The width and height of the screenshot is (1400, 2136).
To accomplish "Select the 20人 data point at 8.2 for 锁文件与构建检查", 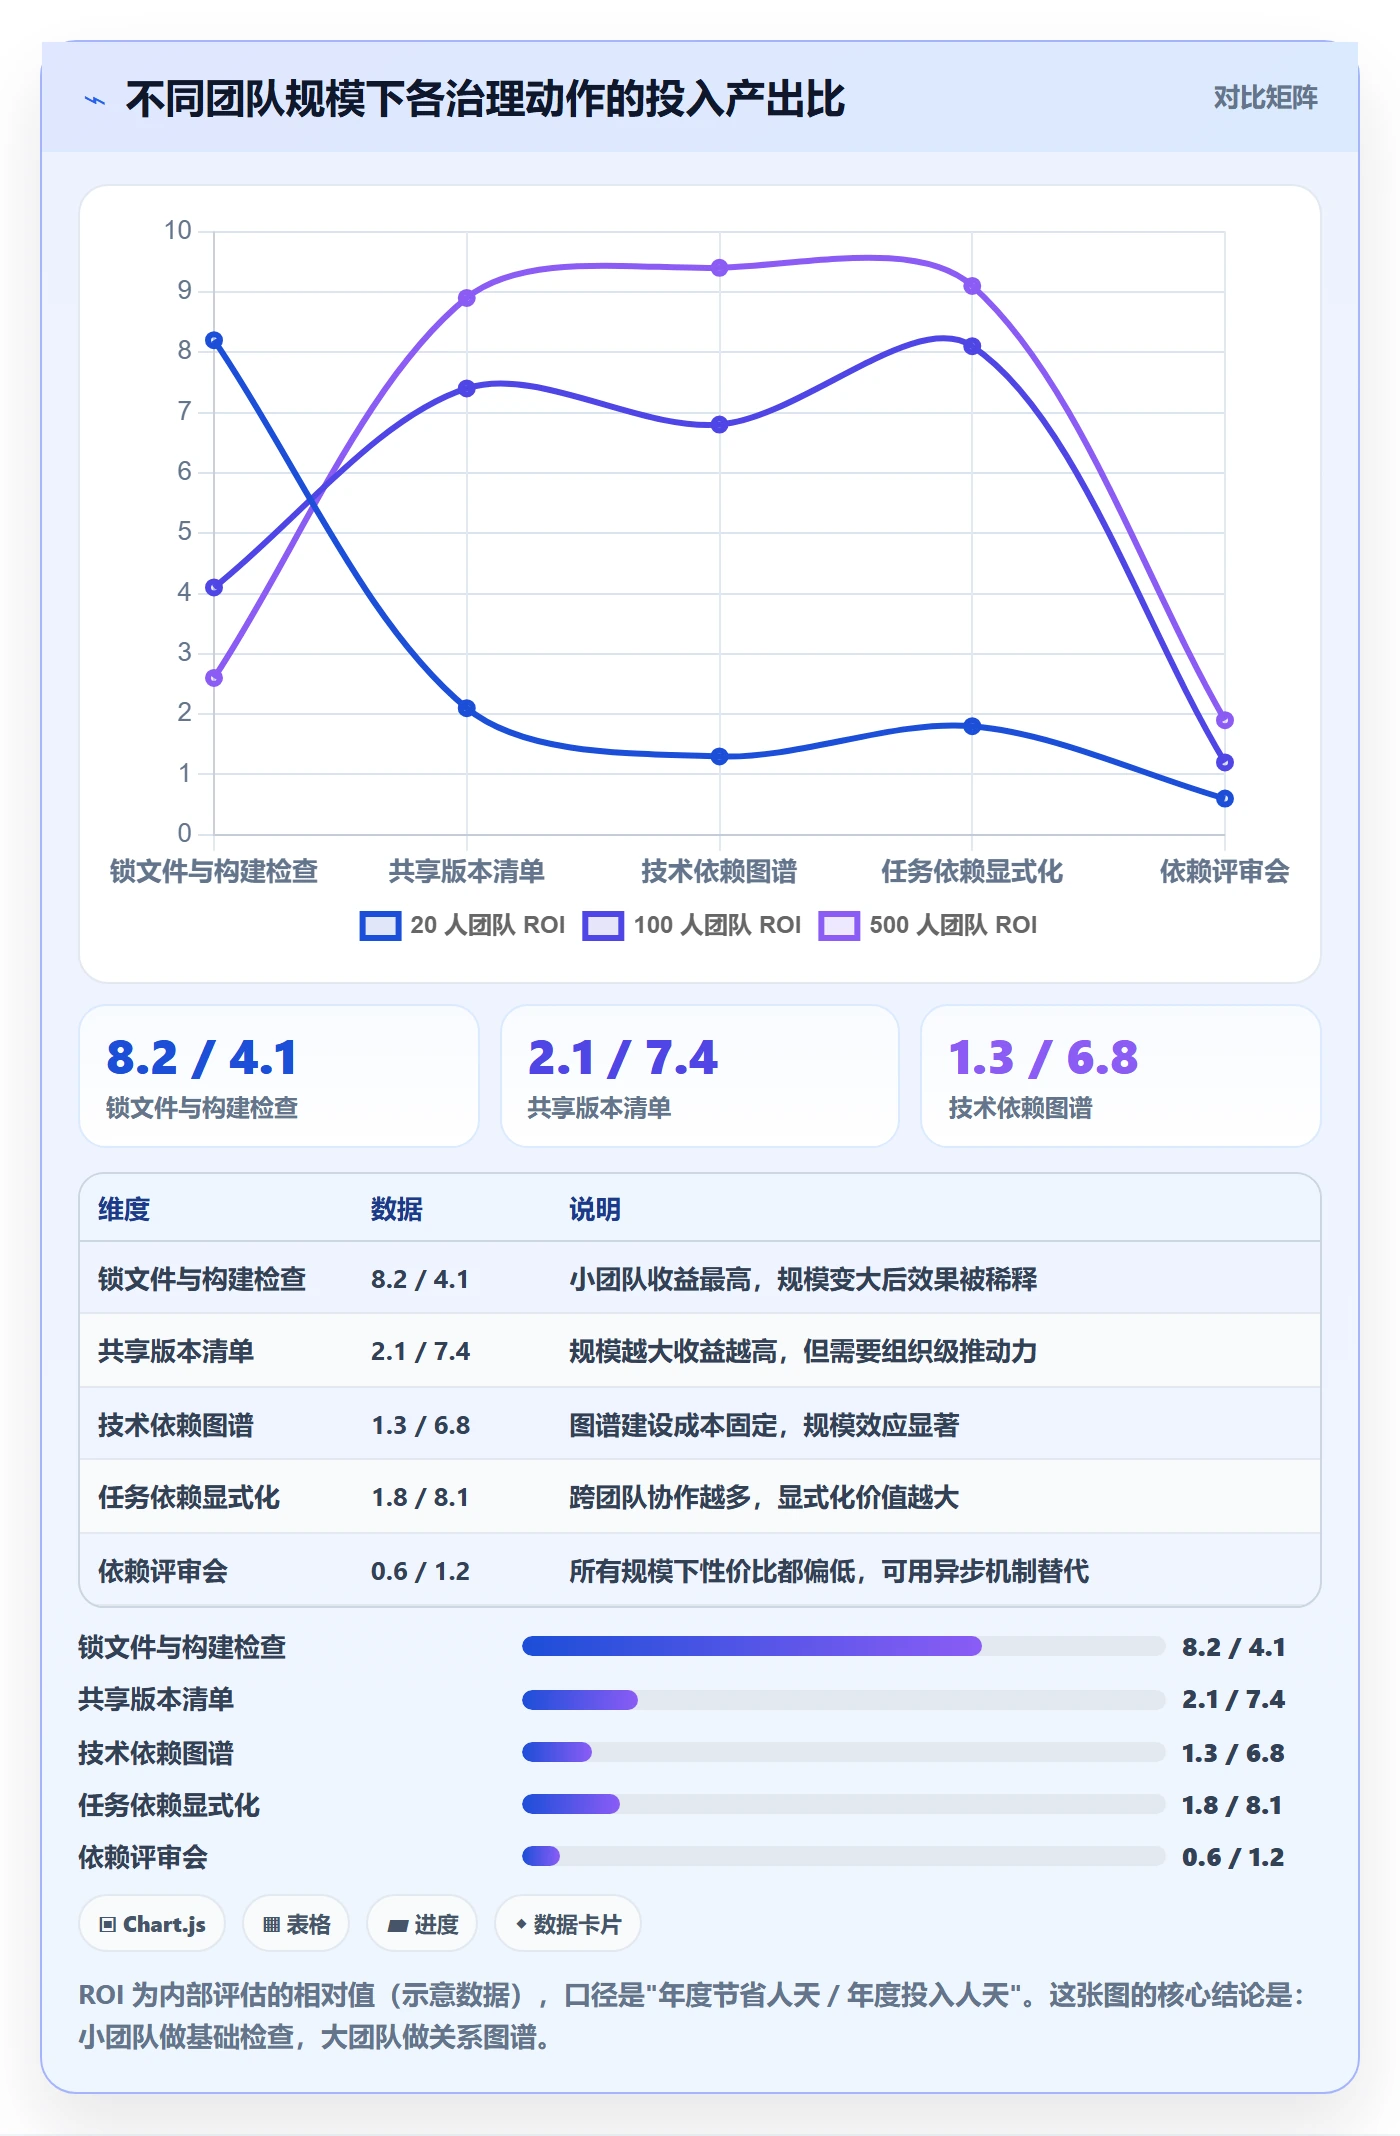I will tap(214, 340).
